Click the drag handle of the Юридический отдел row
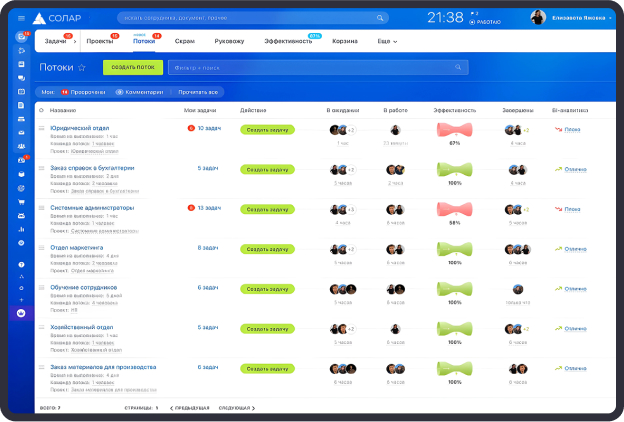 pos(41,128)
